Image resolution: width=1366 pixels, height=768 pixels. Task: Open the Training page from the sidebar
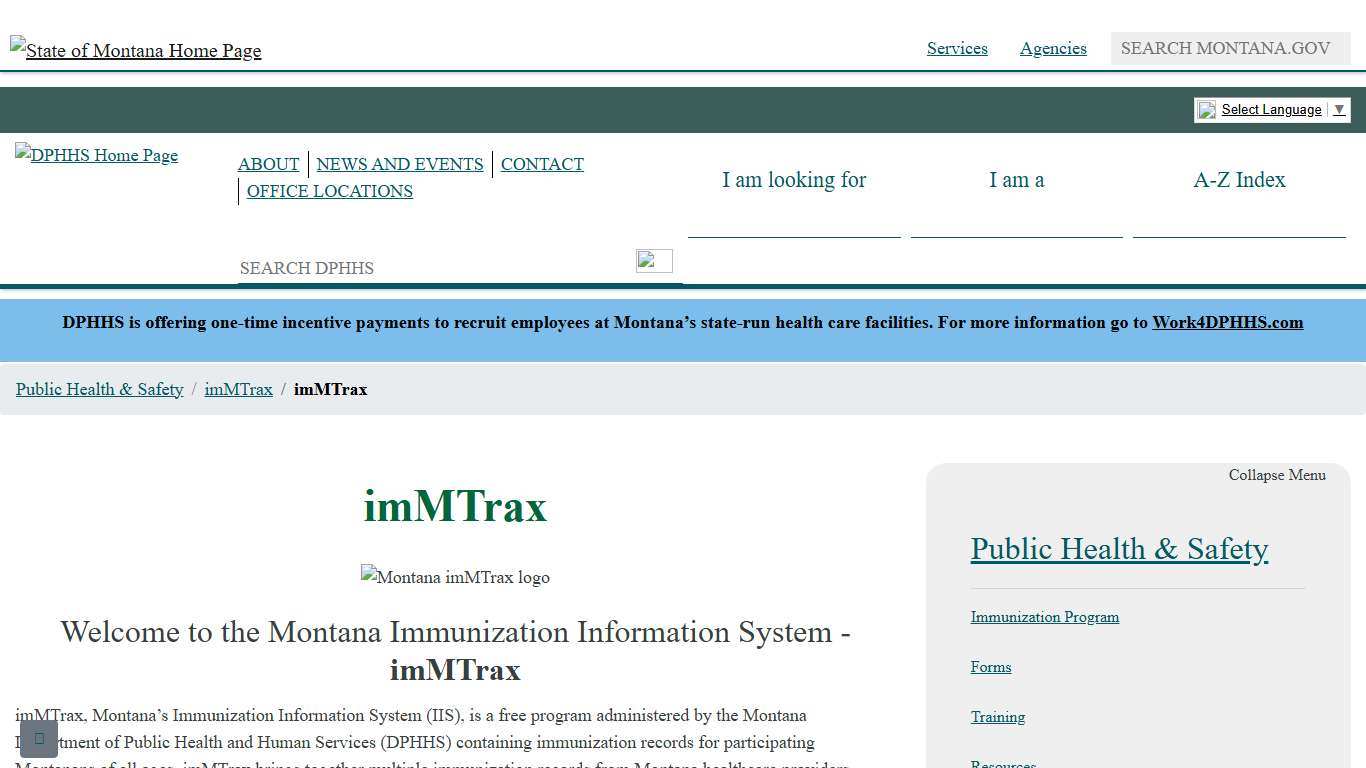click(998, 717)
